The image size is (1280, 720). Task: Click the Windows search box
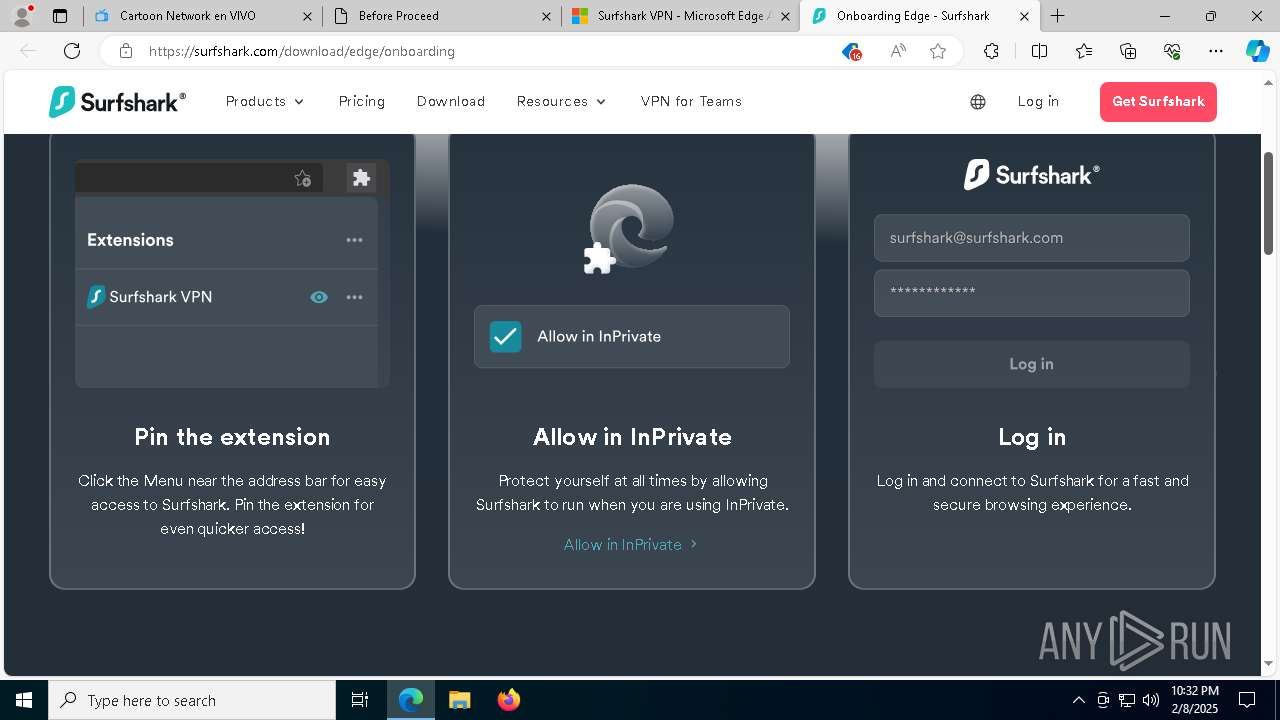(192, 700)
